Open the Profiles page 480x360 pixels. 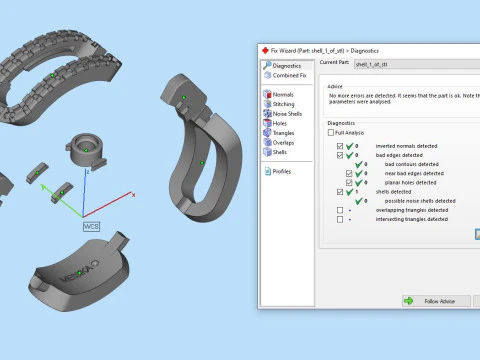(282, 171)
